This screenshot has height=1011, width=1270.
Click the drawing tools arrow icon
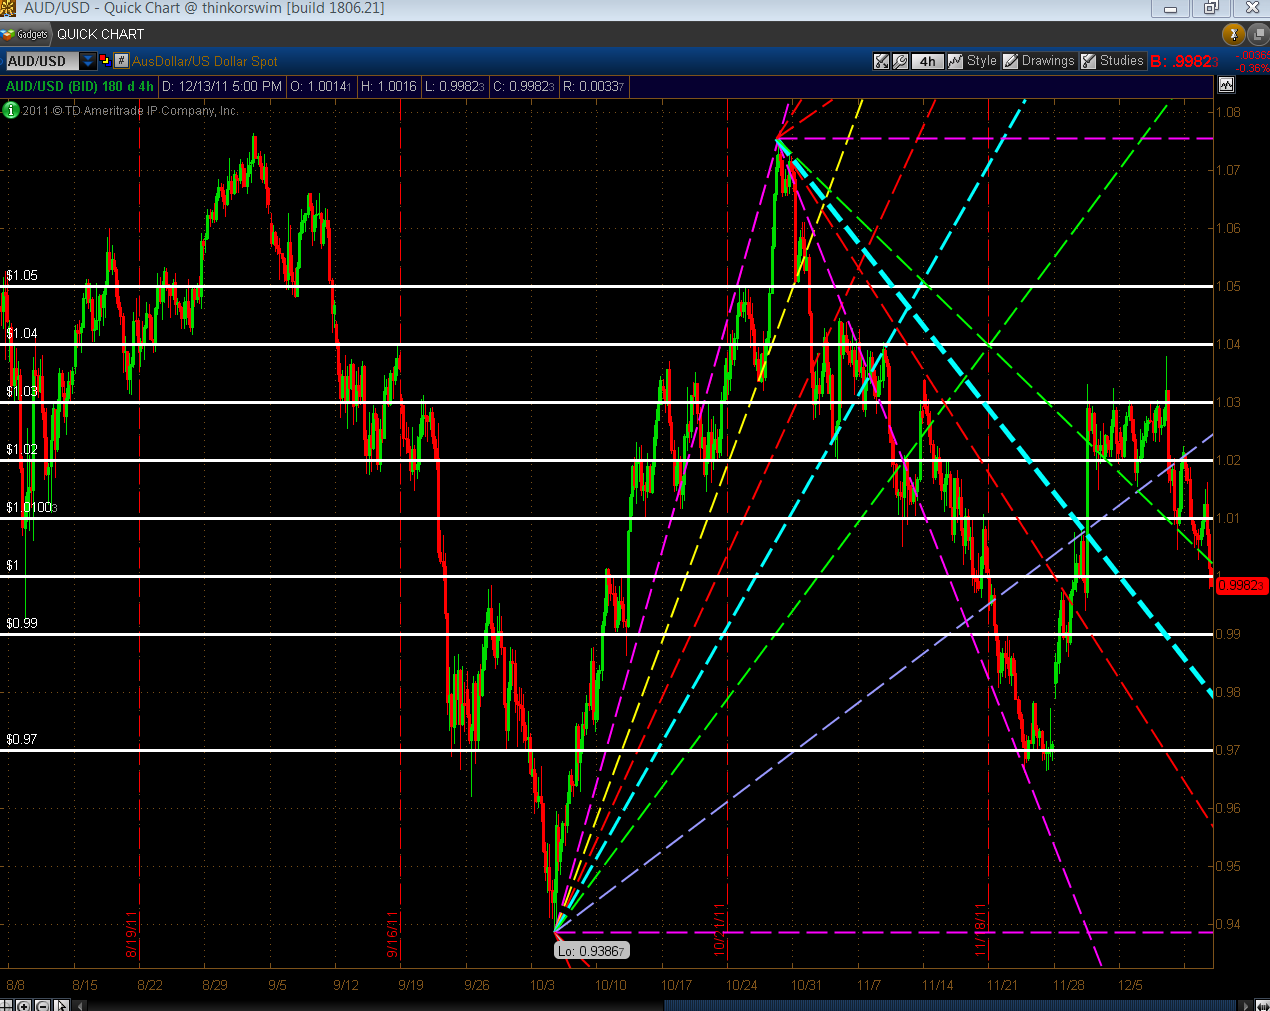[881, 61]
